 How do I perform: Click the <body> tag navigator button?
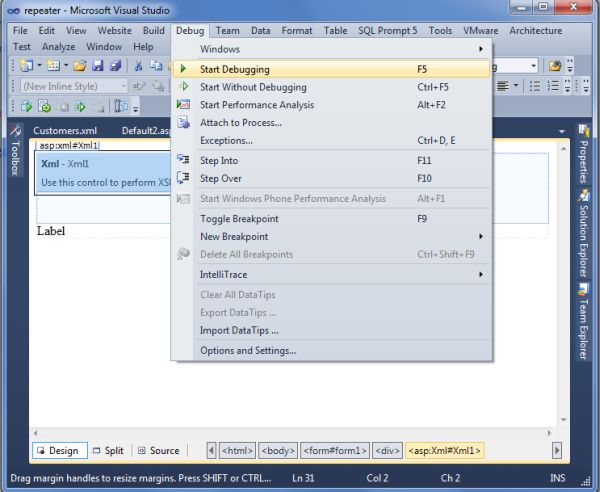pyautogui.click(x=278, y=451)
